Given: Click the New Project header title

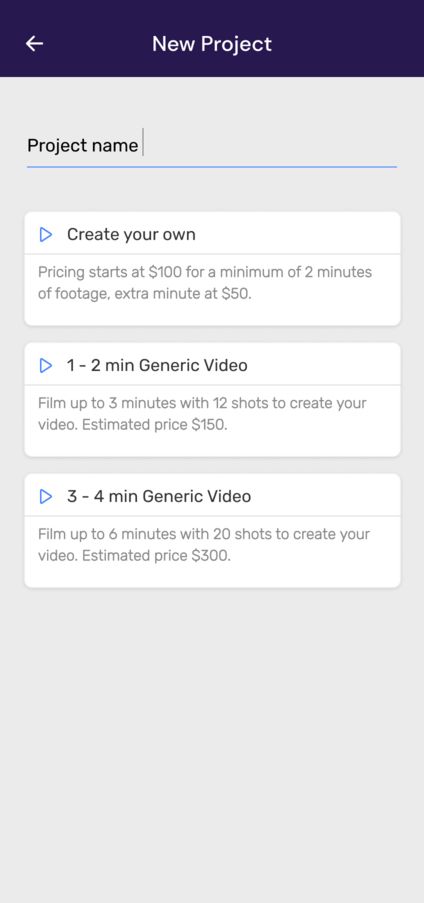Looking at the screenshot, I should pyautogui.click(x=212, y=44).
